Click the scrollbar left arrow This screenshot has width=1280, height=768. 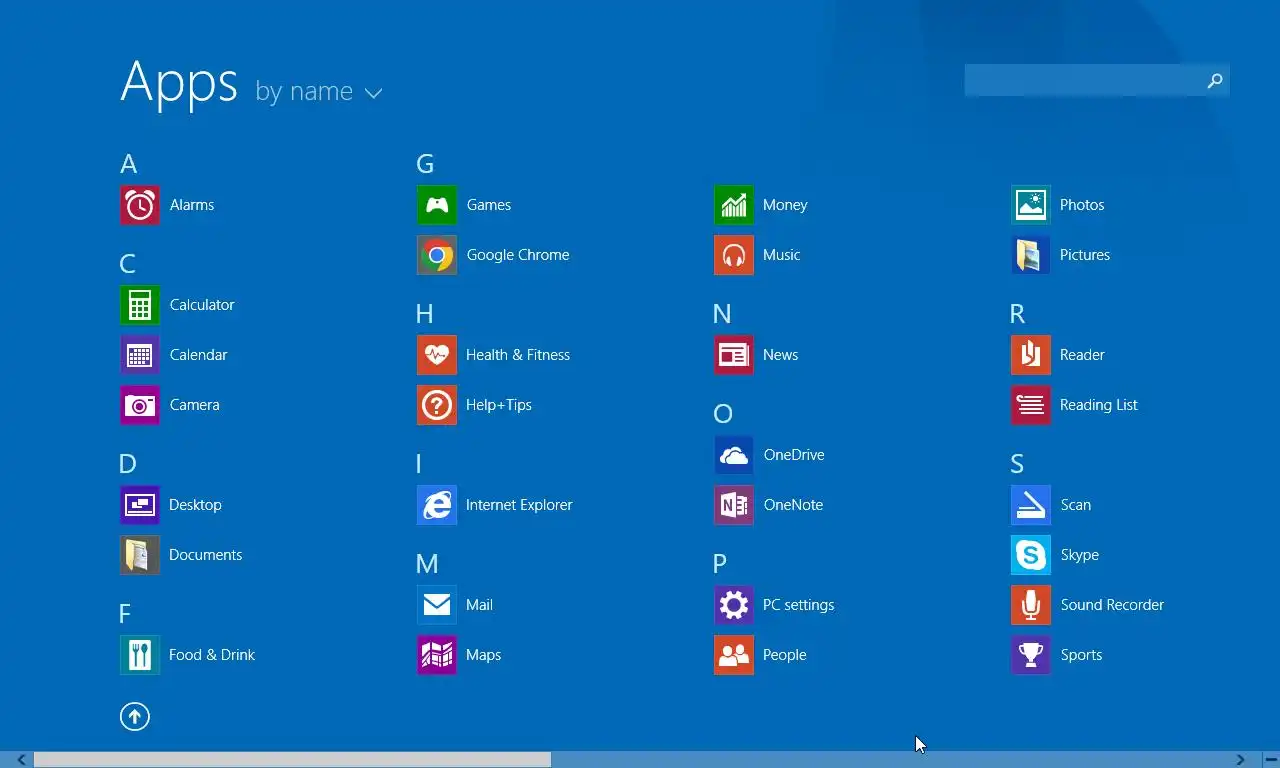pyautogui.click(x=21, y=760)
